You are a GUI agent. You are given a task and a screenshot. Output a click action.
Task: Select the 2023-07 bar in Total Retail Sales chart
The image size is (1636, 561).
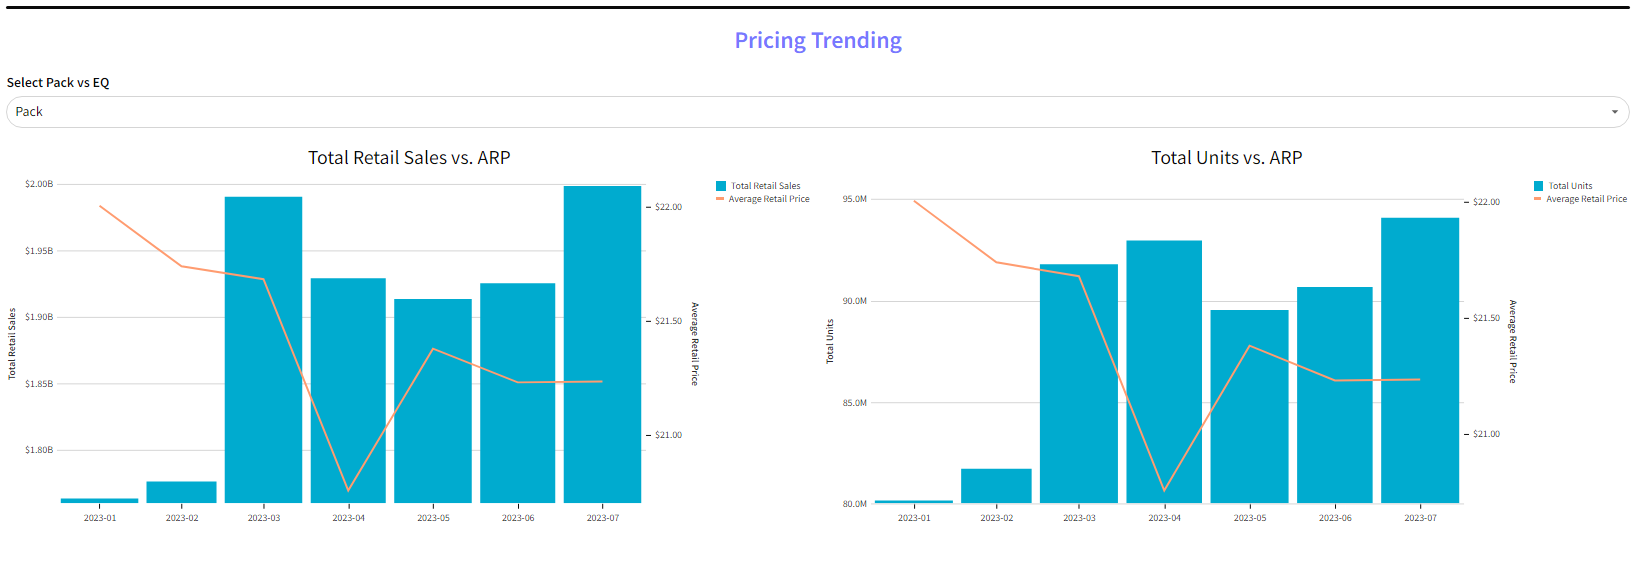602,344
